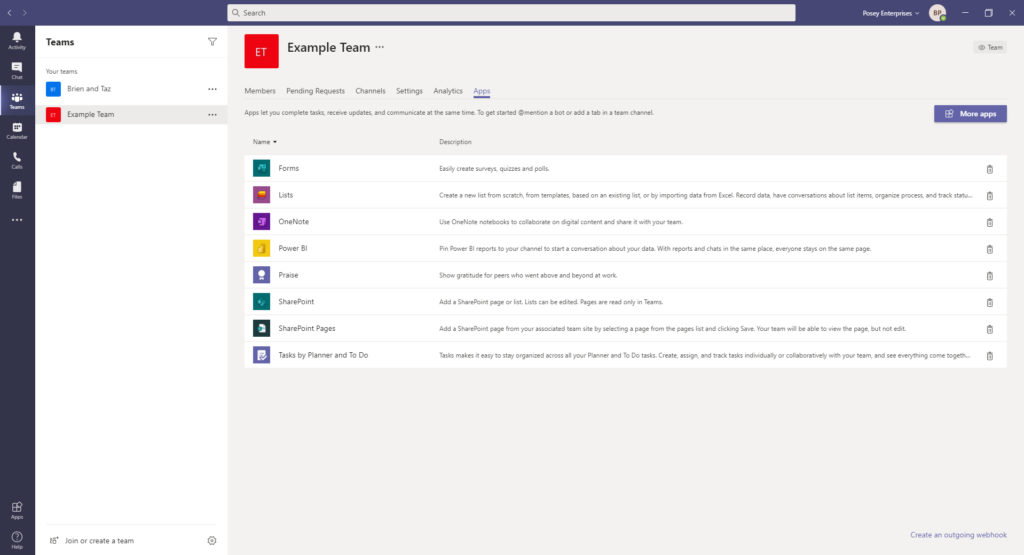
Task: Delete the SharePoint app
Action: 989,303
